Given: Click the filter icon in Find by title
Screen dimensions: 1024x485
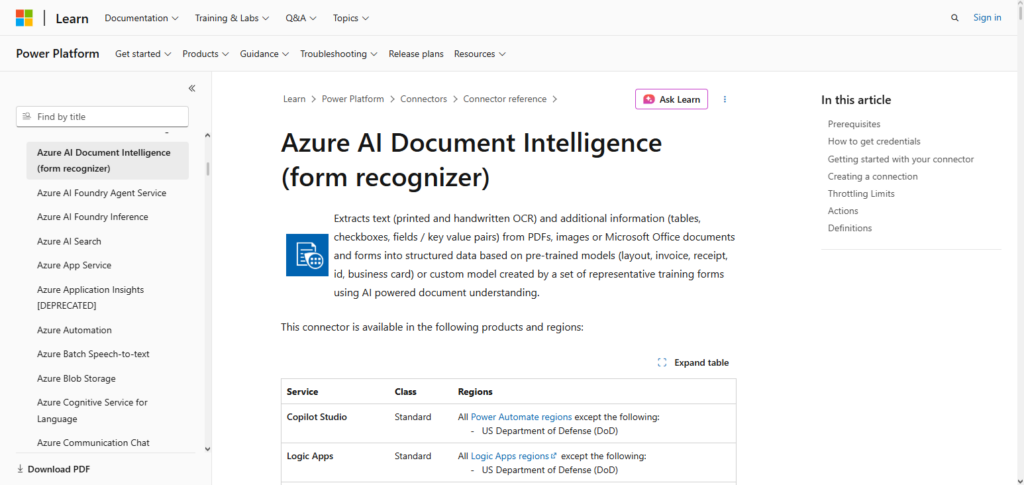Looking at the screenshot, I should click(26, 117).
